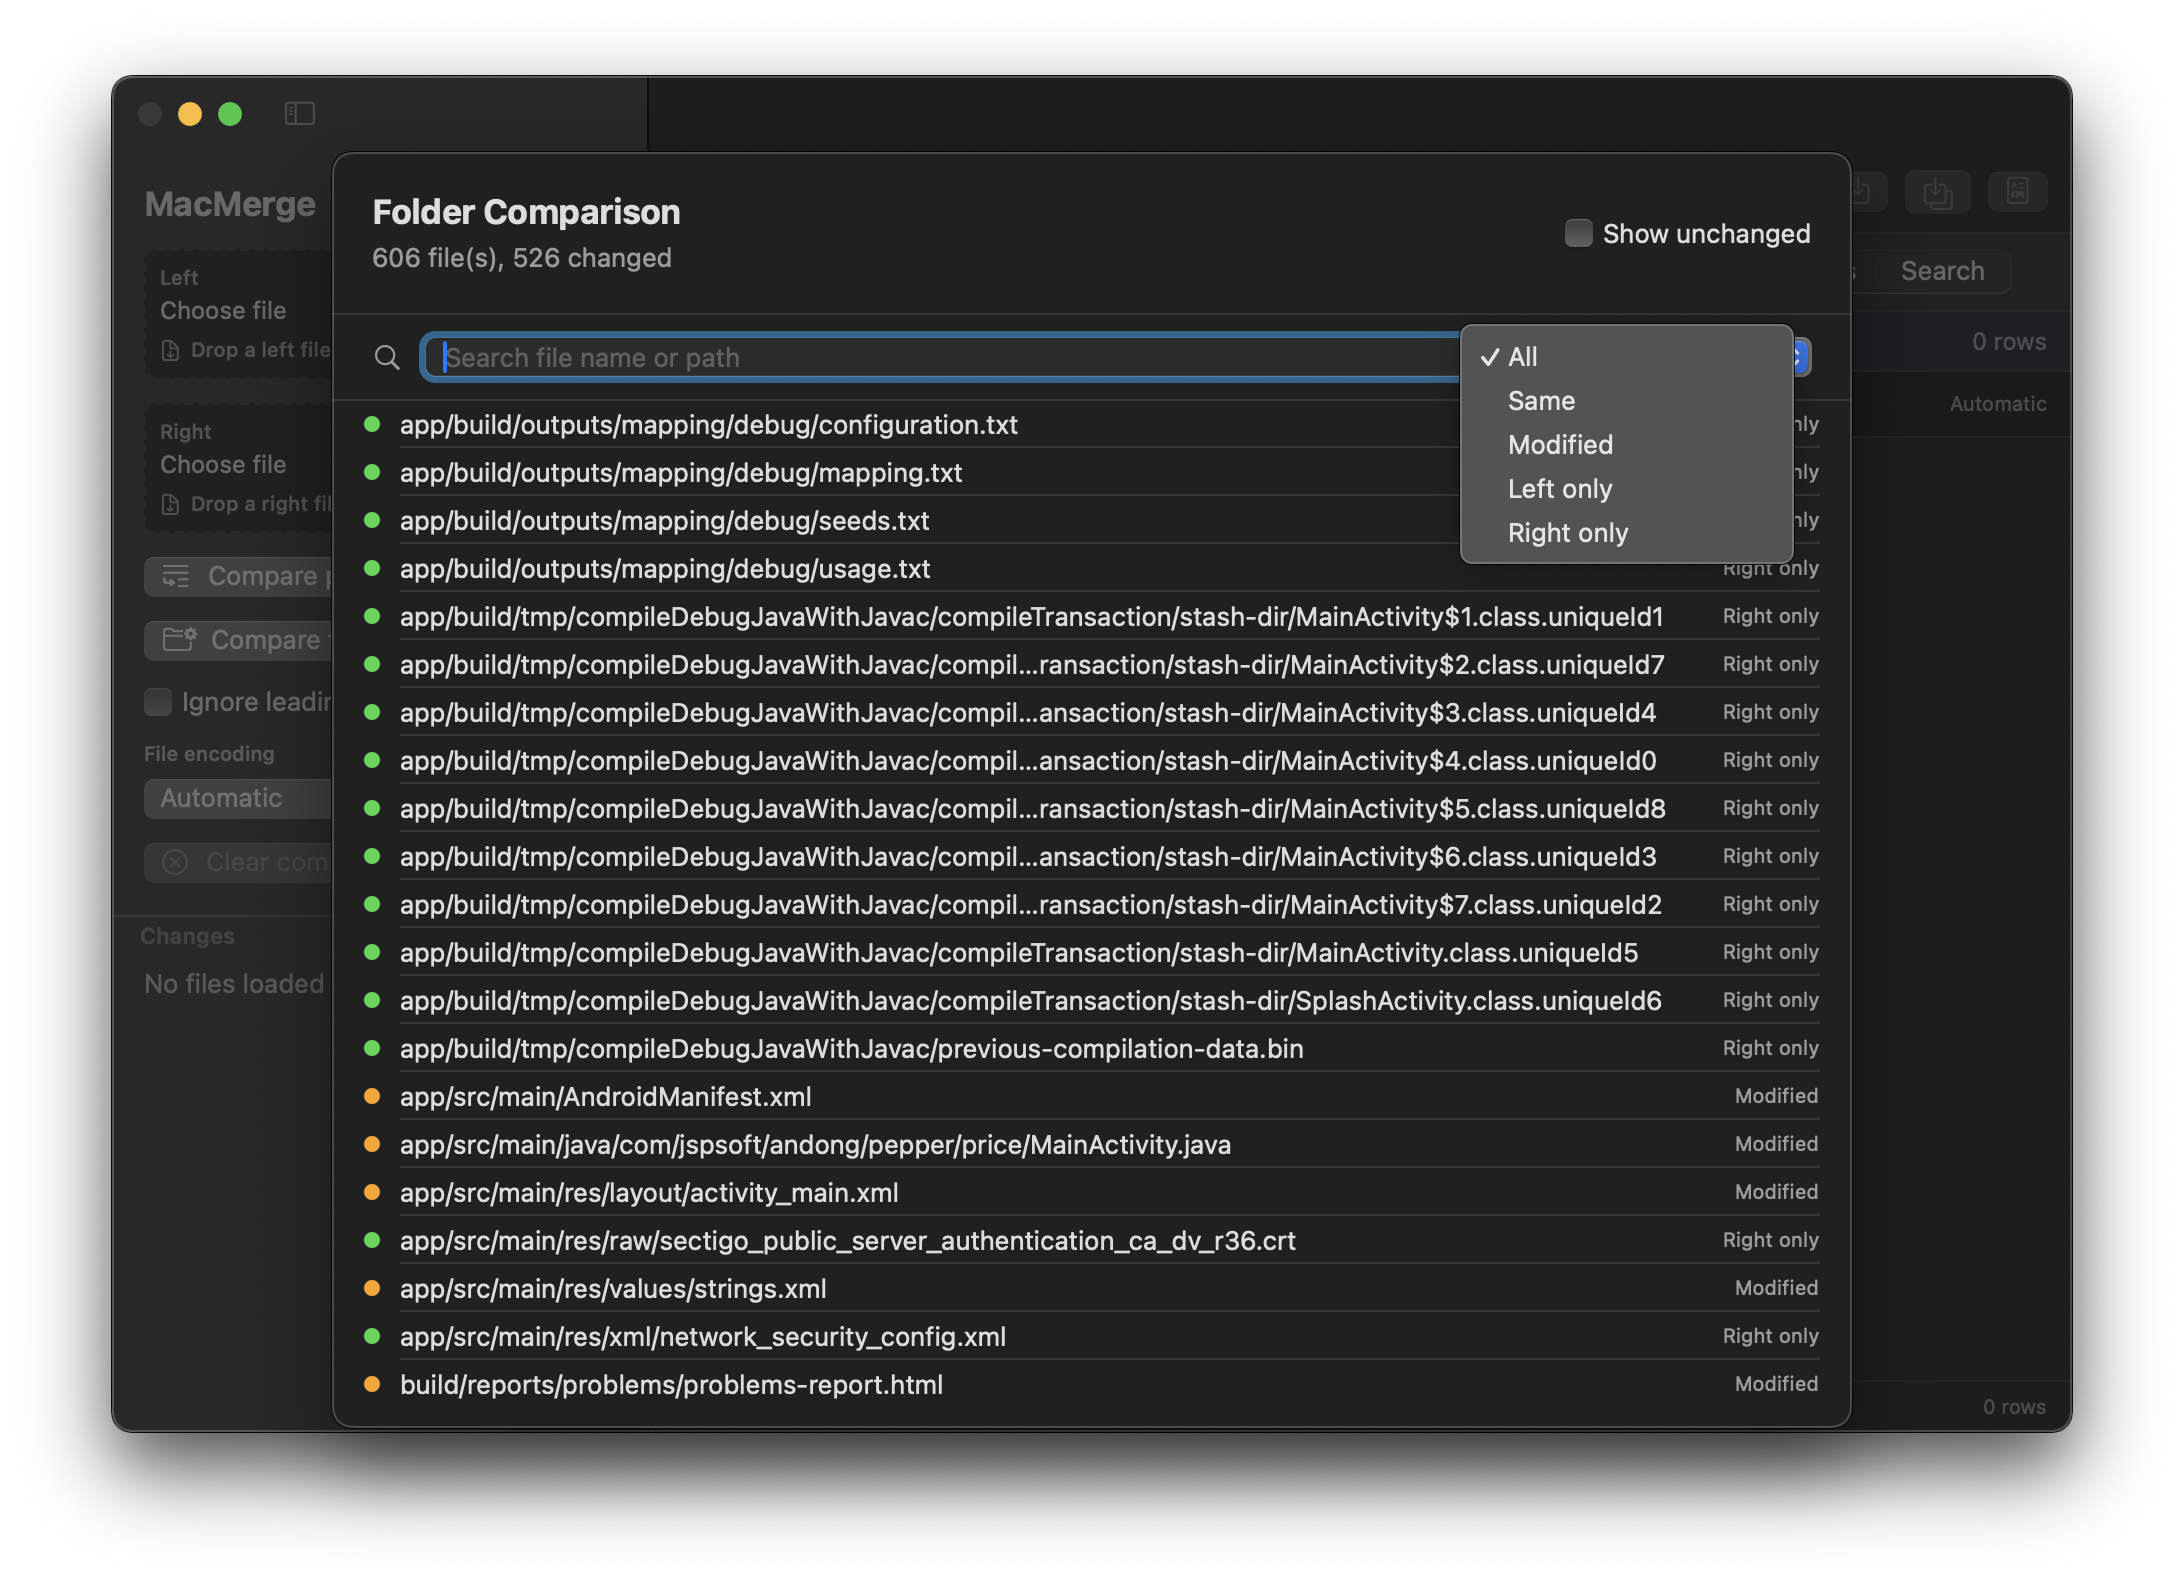The height and width of the screenshot is (1580, 2184).
Task: Select MainActivity$3.class.uniqueId4 row
Action: 1091,712
